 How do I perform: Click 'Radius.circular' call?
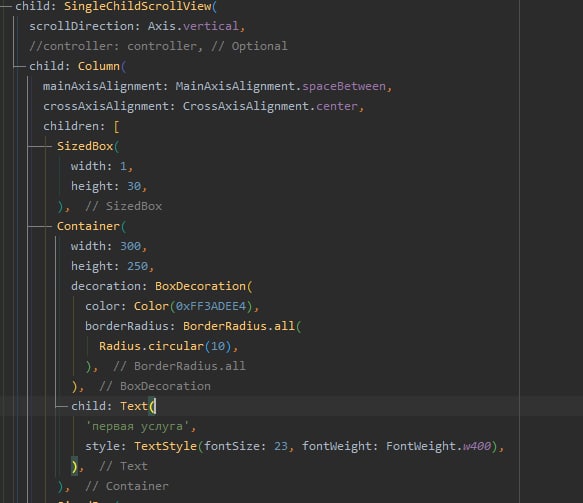click(x=151, y=346)
